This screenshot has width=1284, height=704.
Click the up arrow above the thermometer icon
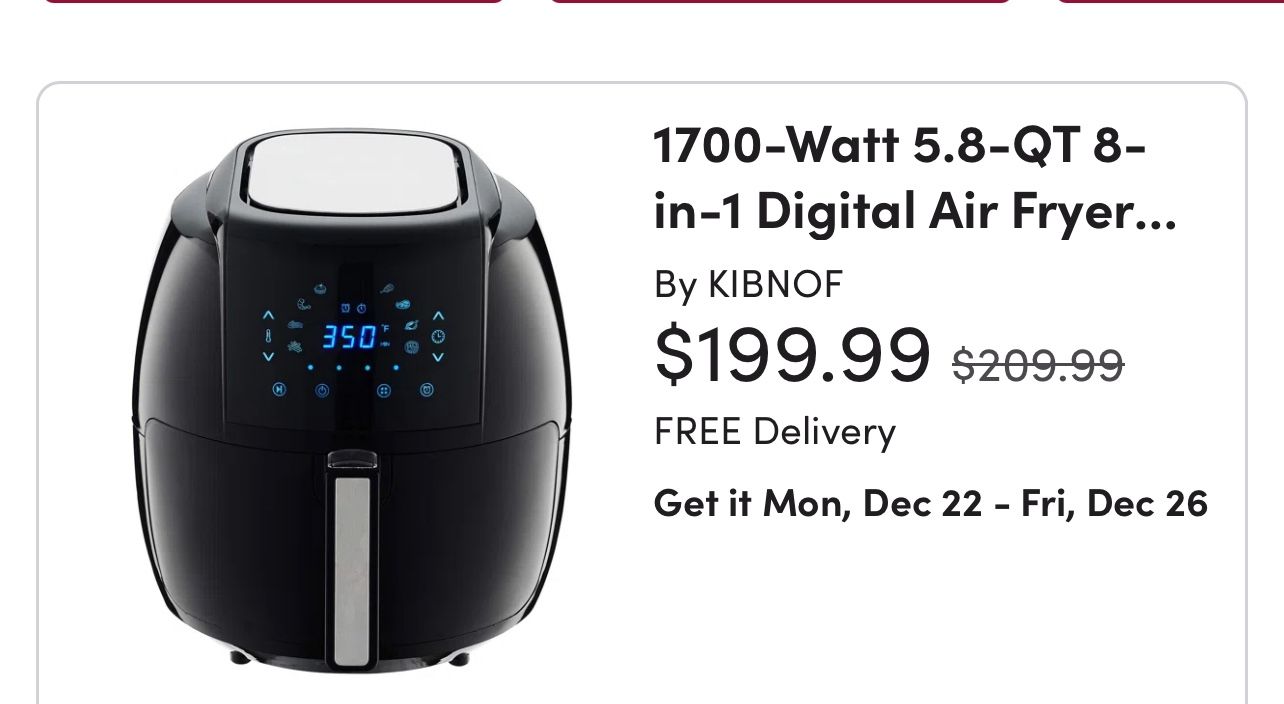[x=268, y=315]
